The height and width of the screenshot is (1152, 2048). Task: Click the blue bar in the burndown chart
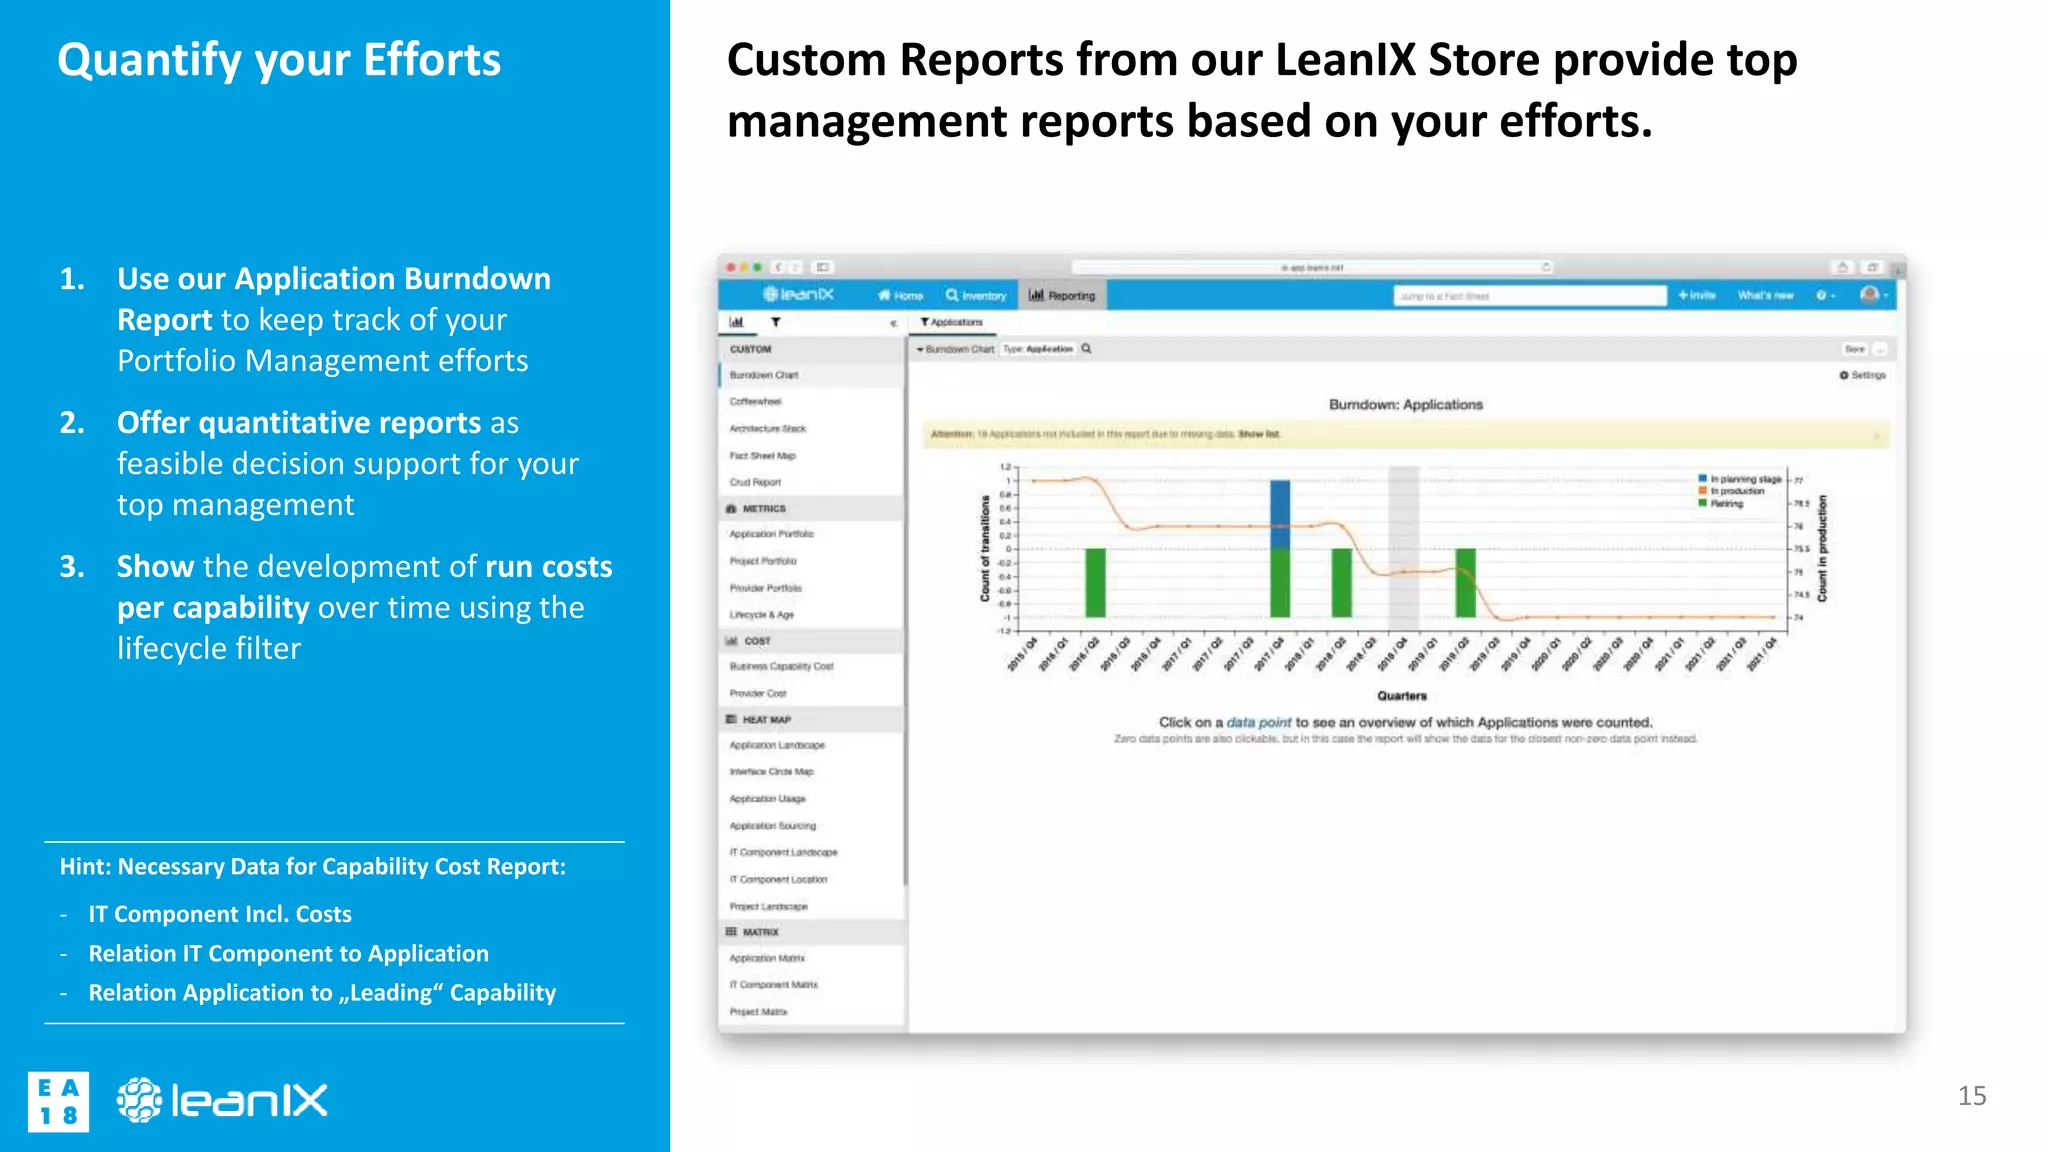click(1280, 514)
